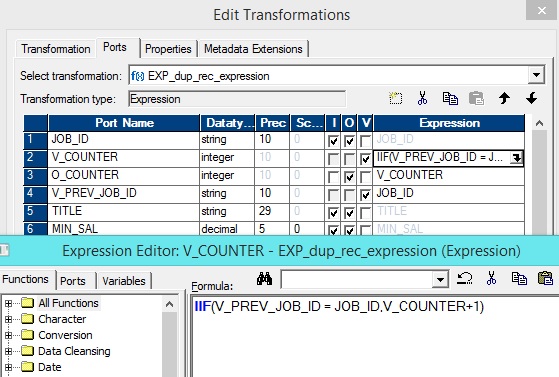Toggle the input checkbox for JOB_ID

(x=333, y=141)
